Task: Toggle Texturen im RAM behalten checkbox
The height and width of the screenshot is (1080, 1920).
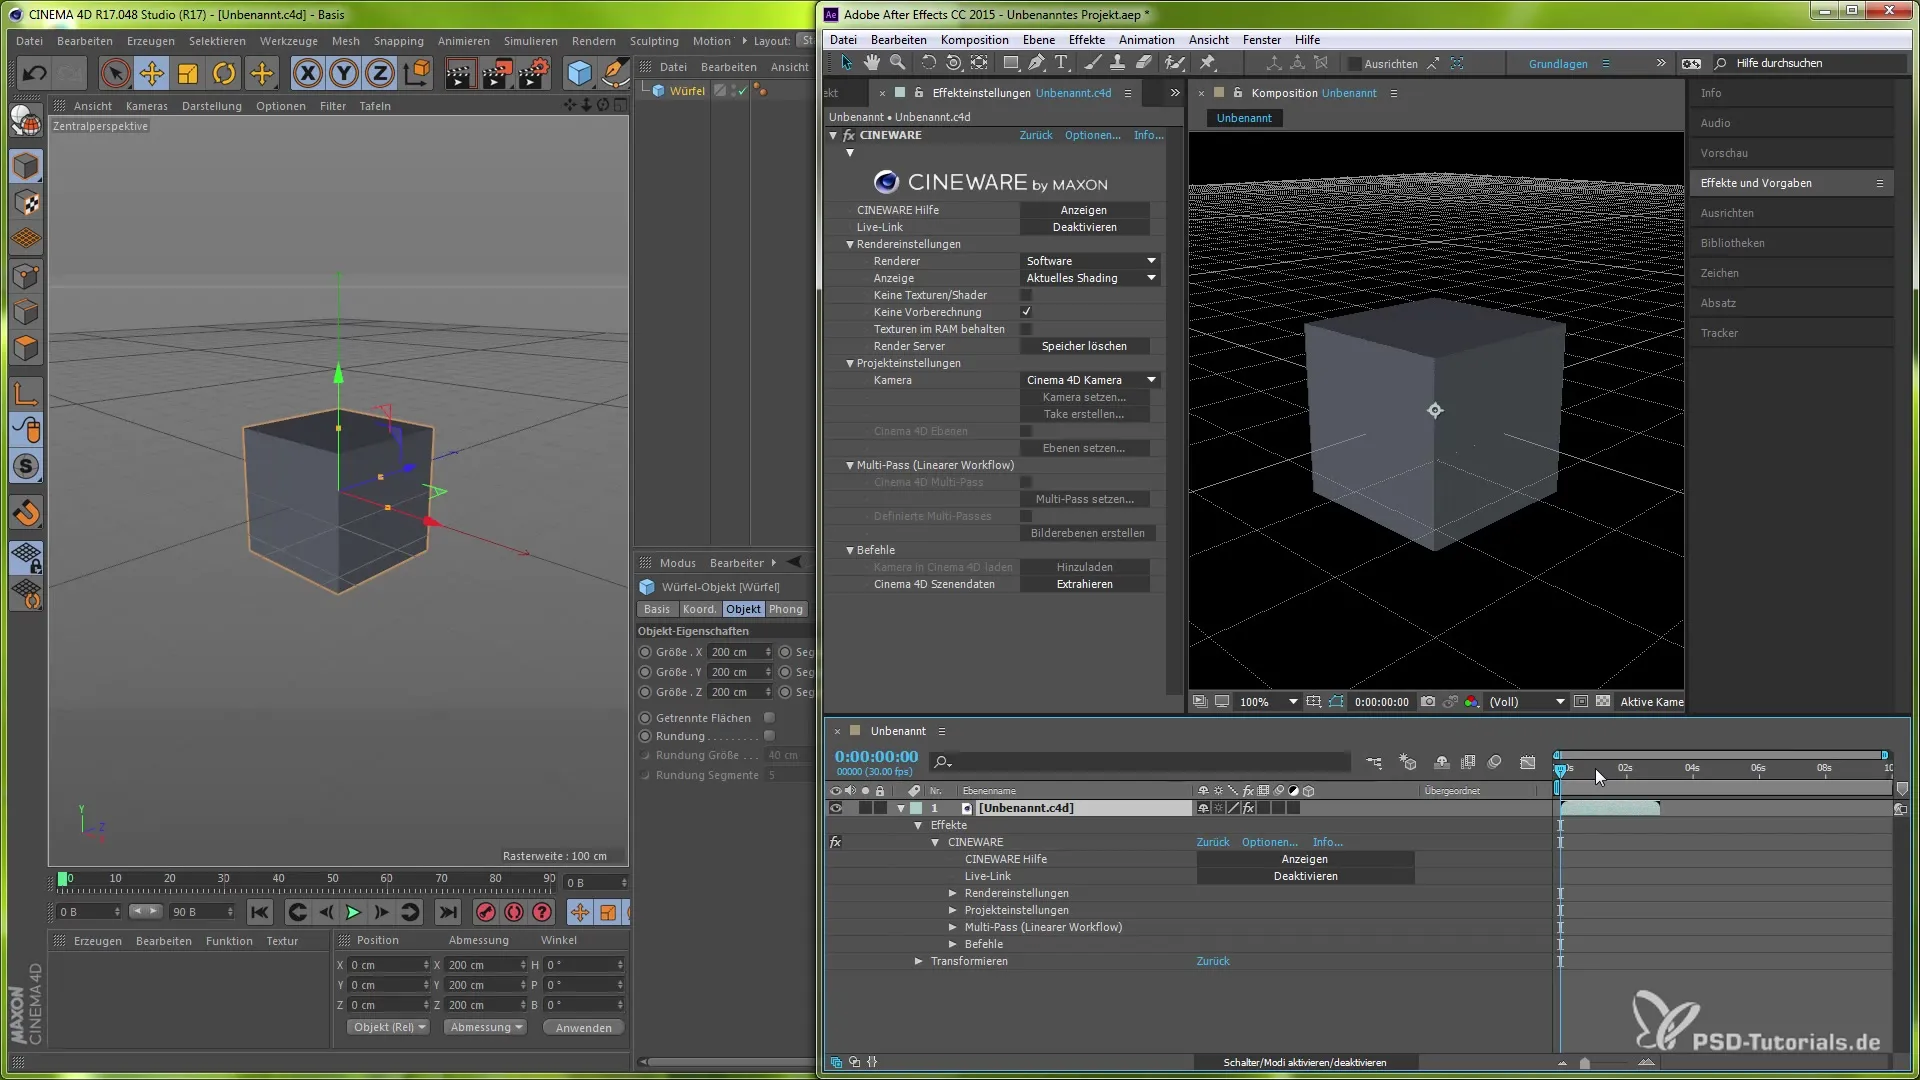Action: [1025, 329]
